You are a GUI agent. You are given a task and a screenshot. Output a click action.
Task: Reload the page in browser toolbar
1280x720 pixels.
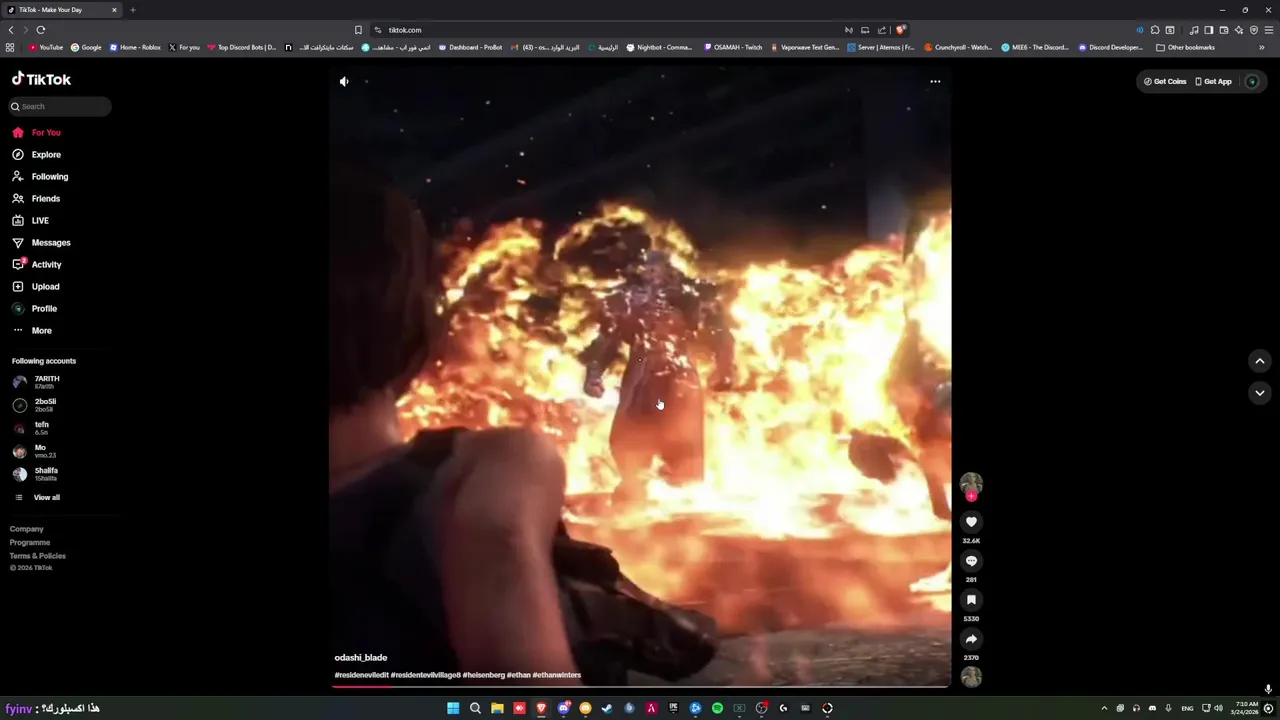point(40,30)
